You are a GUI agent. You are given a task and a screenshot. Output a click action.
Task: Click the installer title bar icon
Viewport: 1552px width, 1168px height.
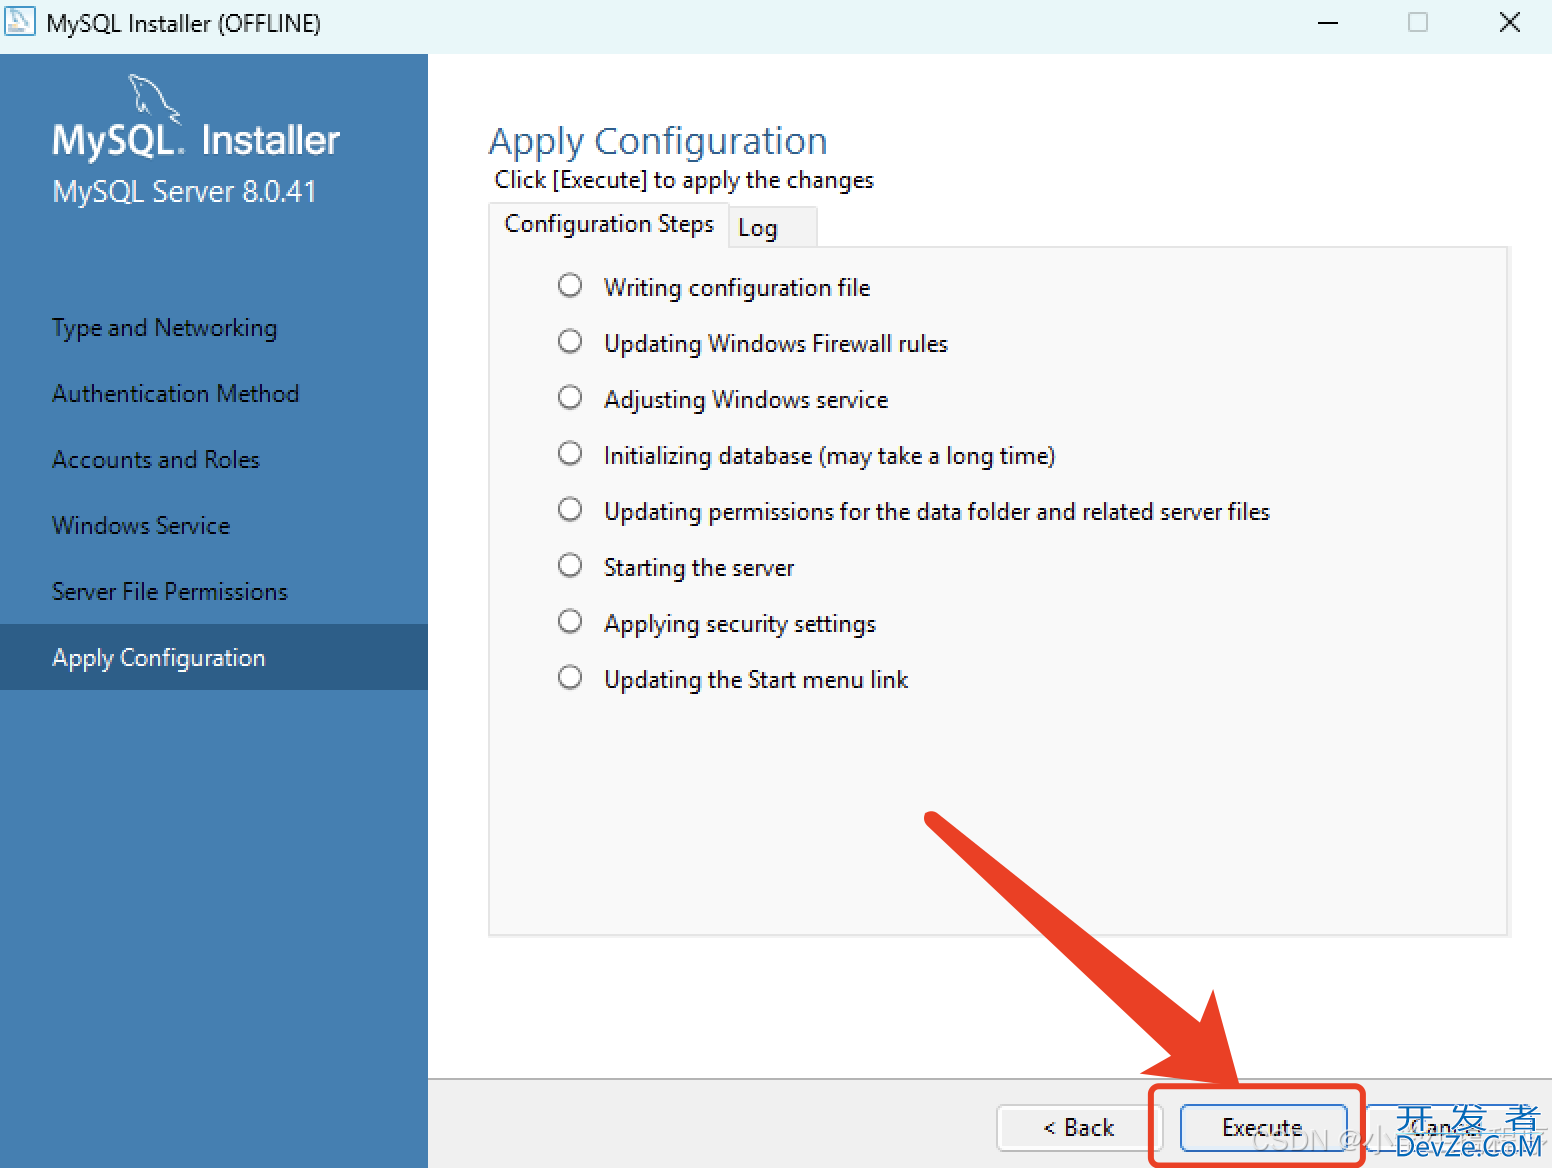pos(20,21)
